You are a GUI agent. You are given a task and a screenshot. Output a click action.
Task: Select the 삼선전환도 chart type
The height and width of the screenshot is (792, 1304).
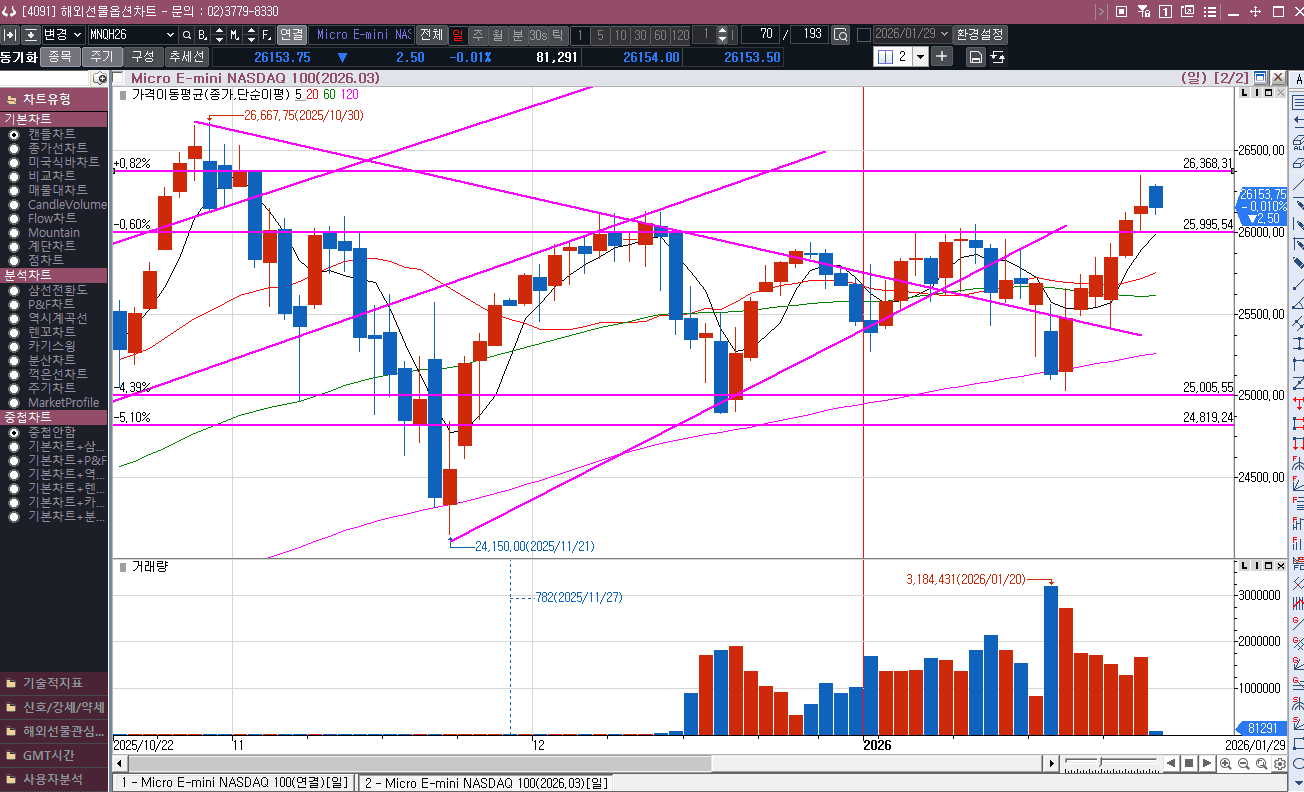click(14, 291)
